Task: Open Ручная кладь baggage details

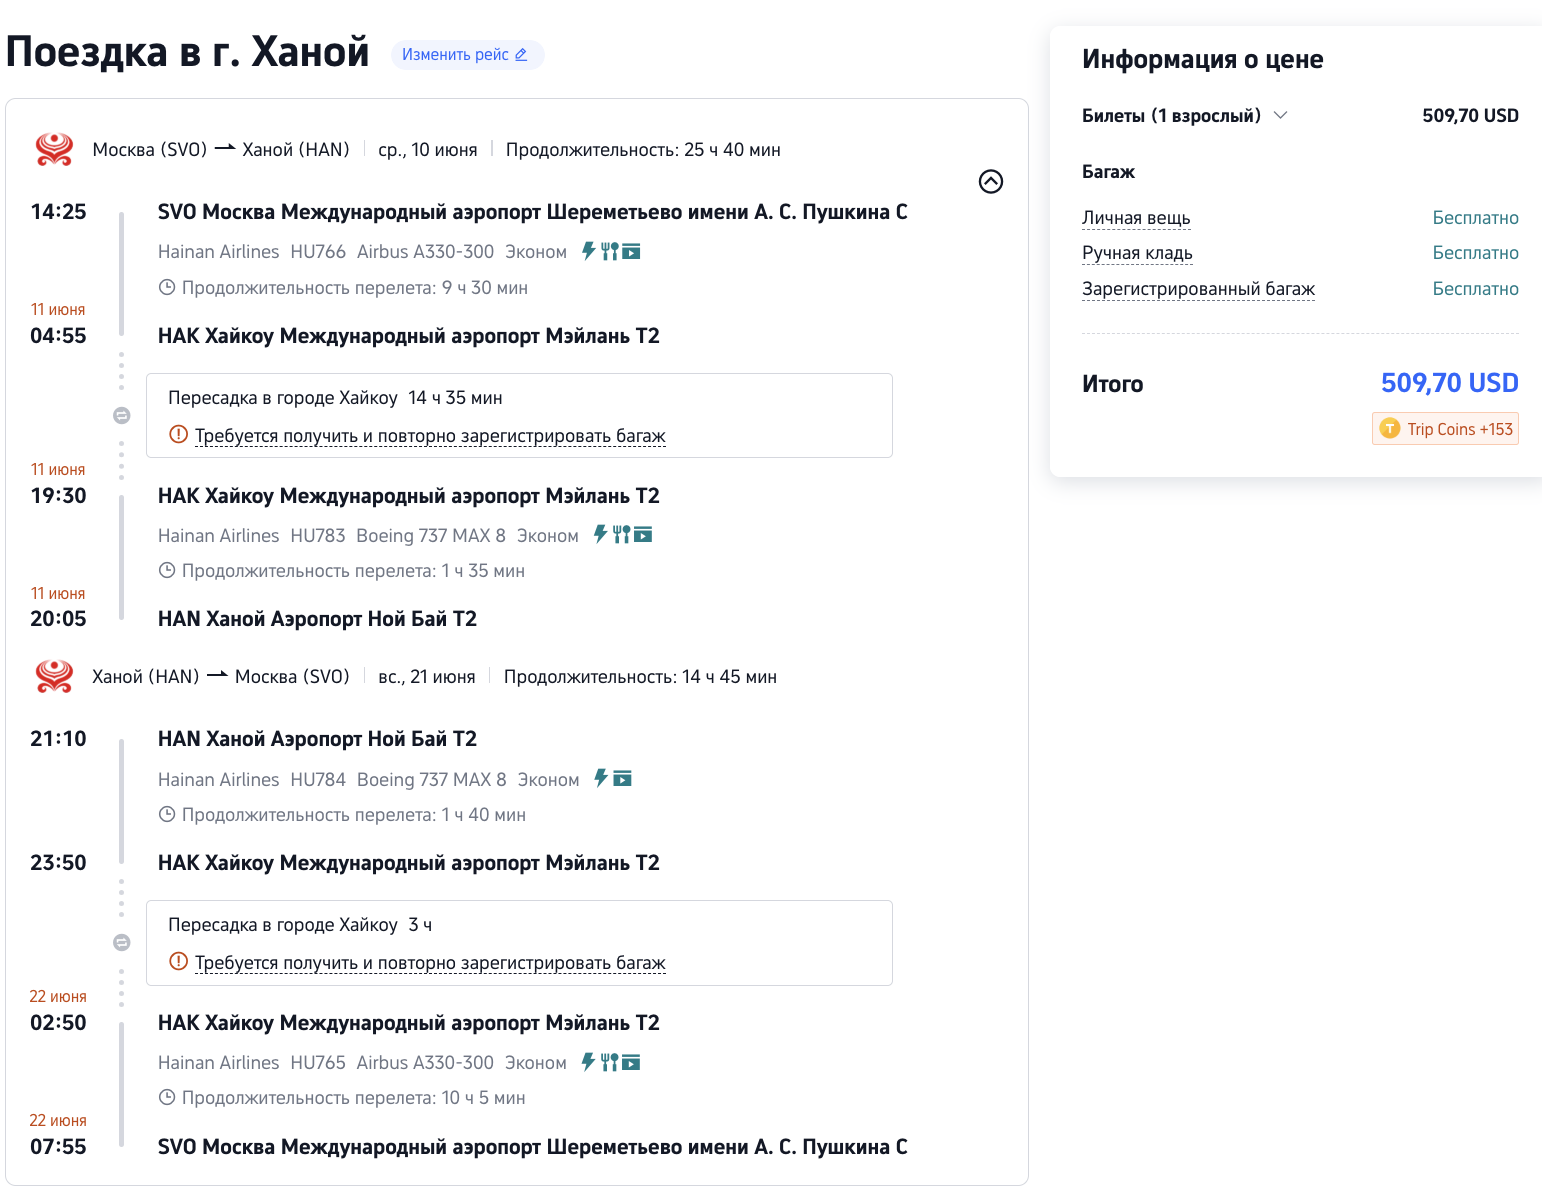Action: click(1137, 253)
